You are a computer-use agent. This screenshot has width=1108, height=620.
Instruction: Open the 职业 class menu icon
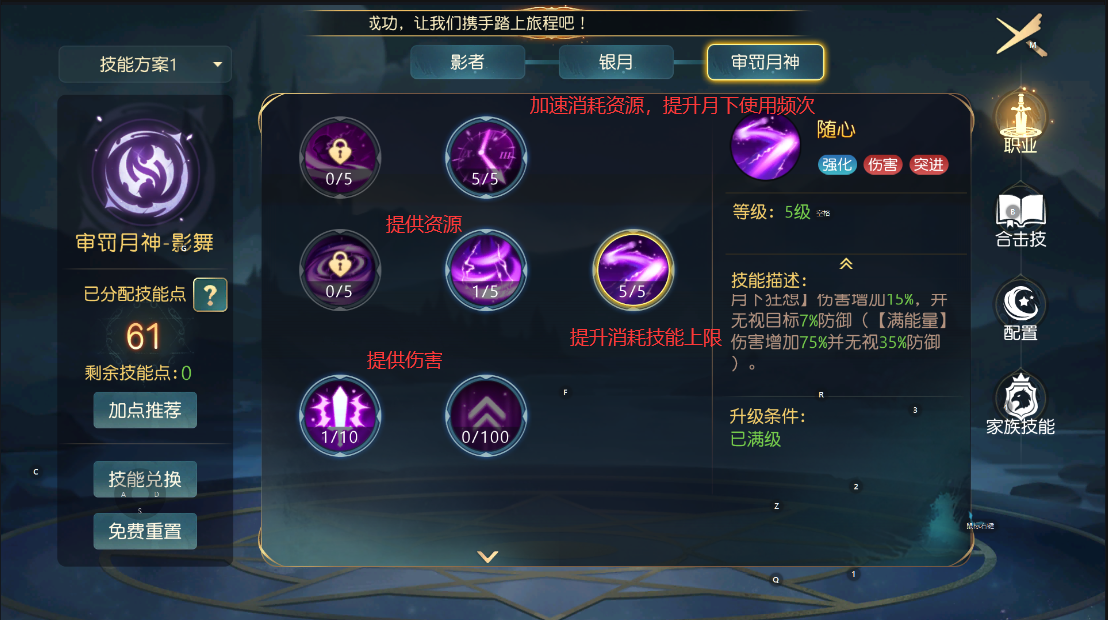pyautogui.click(x=1020, y=122)
